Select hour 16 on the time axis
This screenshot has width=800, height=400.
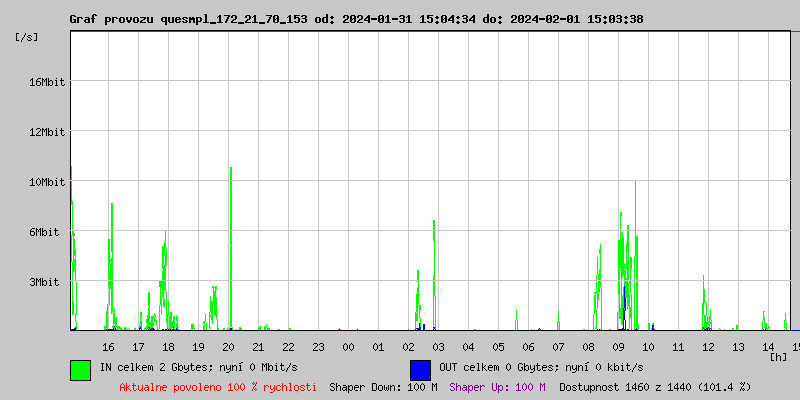point(108,347)
